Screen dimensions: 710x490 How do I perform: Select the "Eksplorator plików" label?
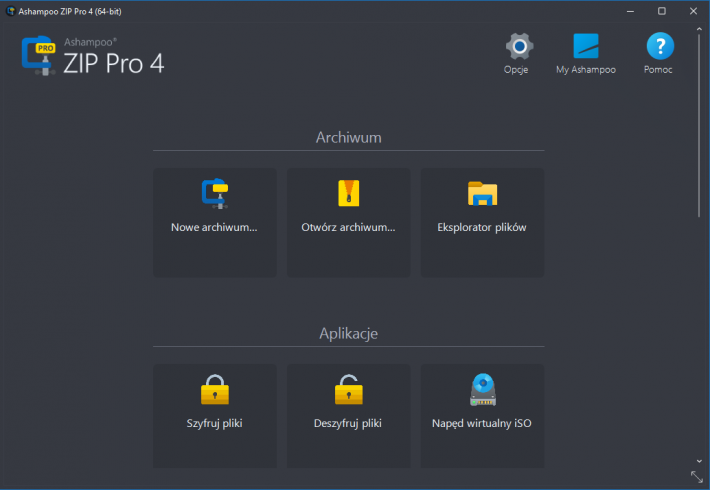482,227
